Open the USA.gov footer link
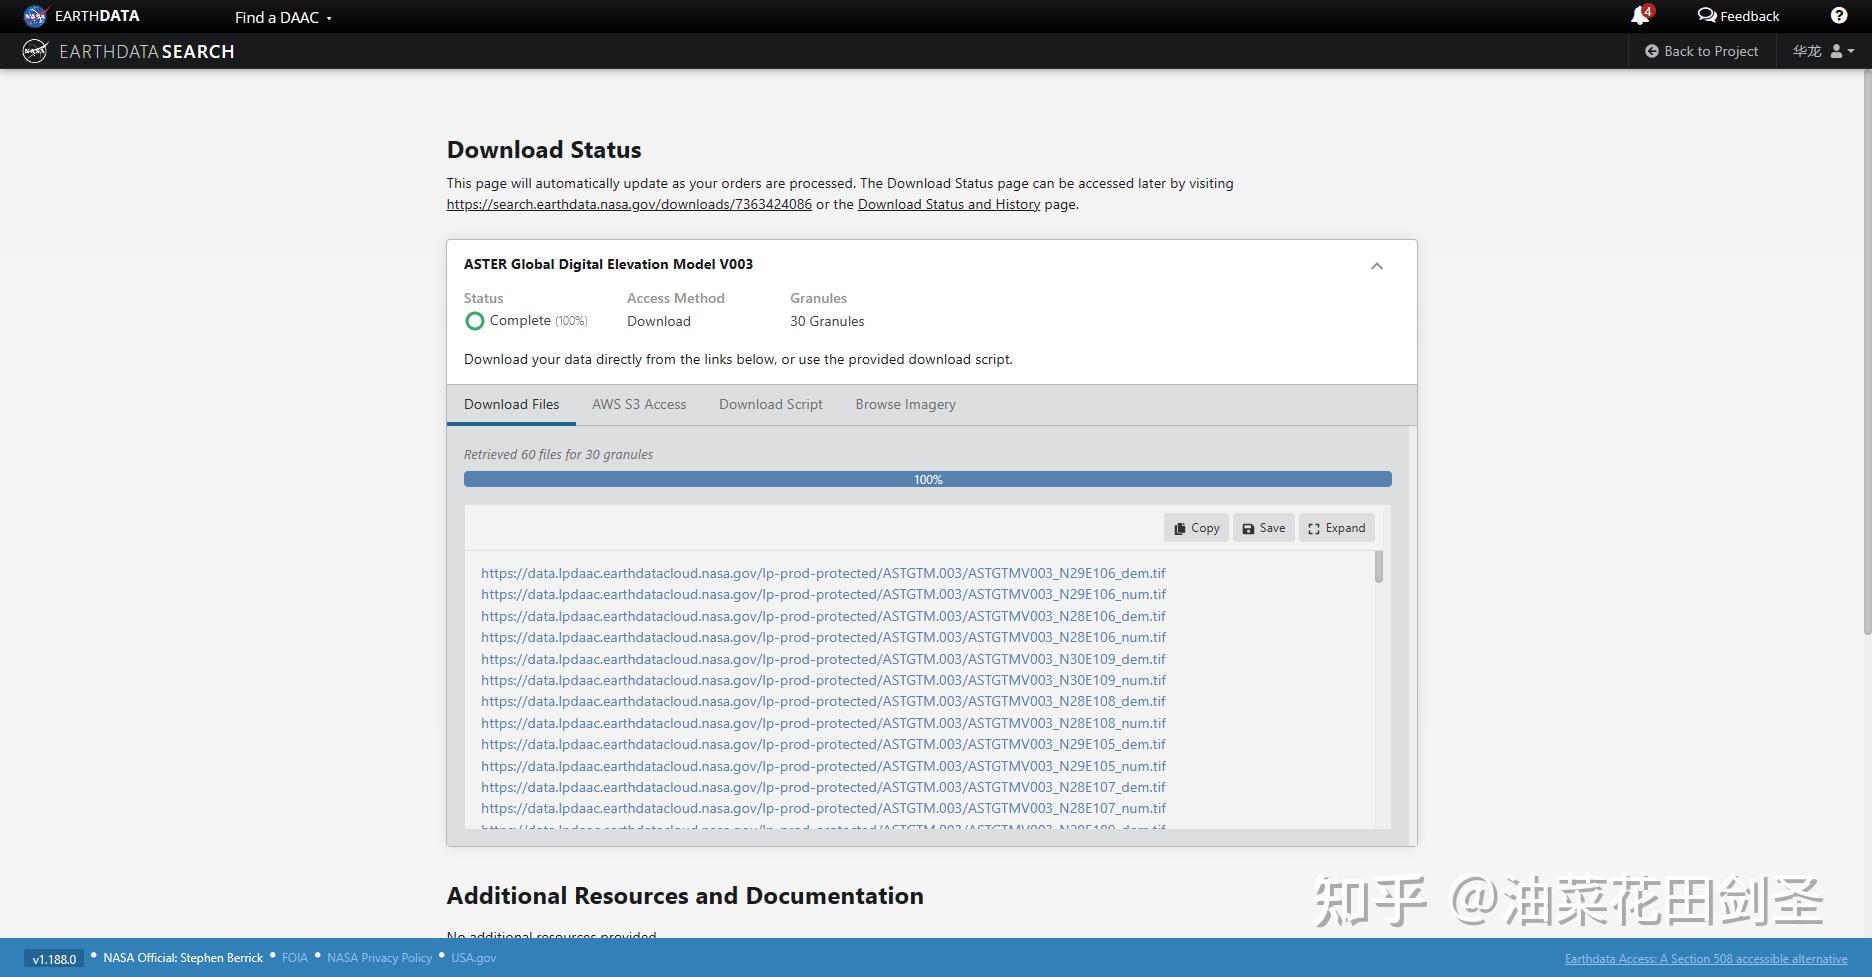 (473, 958)
